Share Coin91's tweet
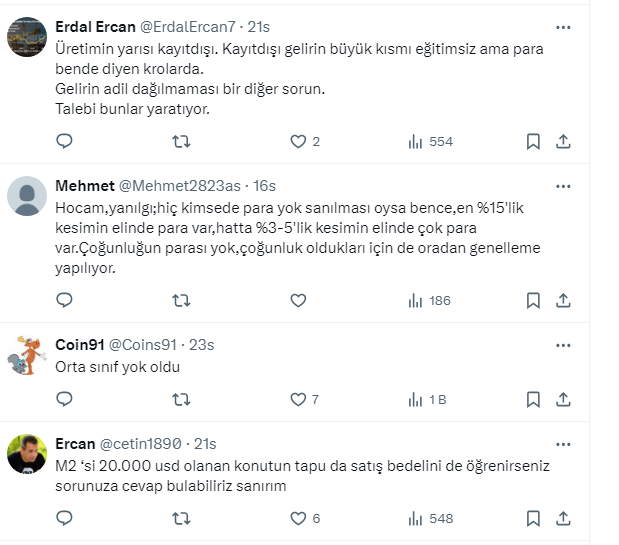619x545 pixels. point(563,399)
